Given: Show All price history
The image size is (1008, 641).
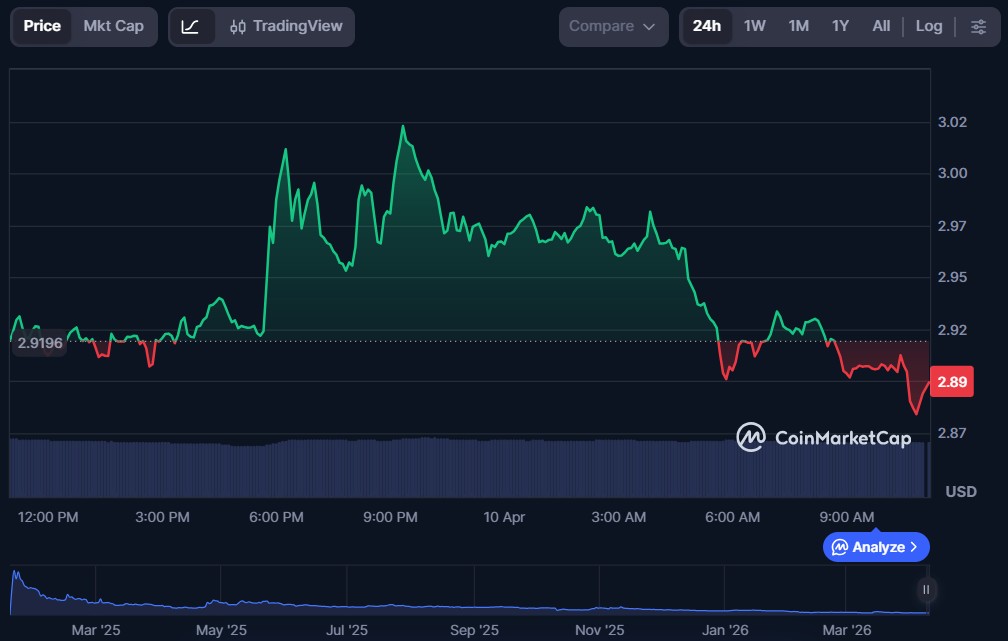Looking at the screenshot, I should [x=880, y=26].
